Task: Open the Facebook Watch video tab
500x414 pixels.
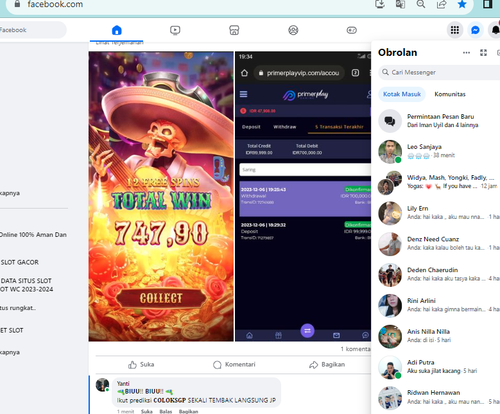Action: click(175, 30)
